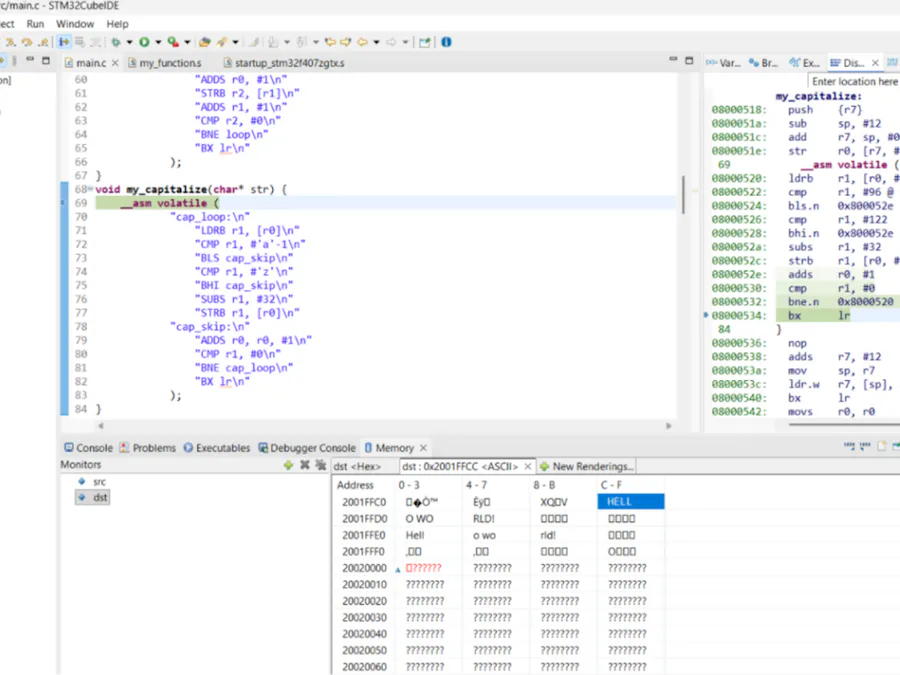Viewport: 900px width, 675px height.
Task: Open the Back history dropdown arrow
Action: 377,42
